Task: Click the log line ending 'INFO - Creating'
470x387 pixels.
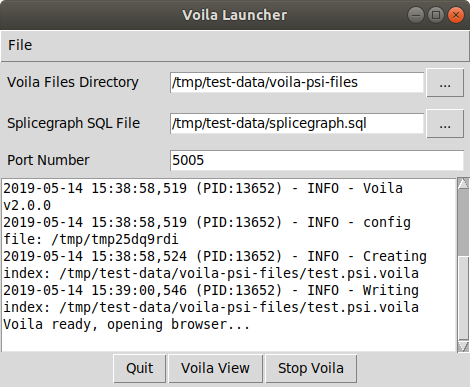Action: [215, 256]
